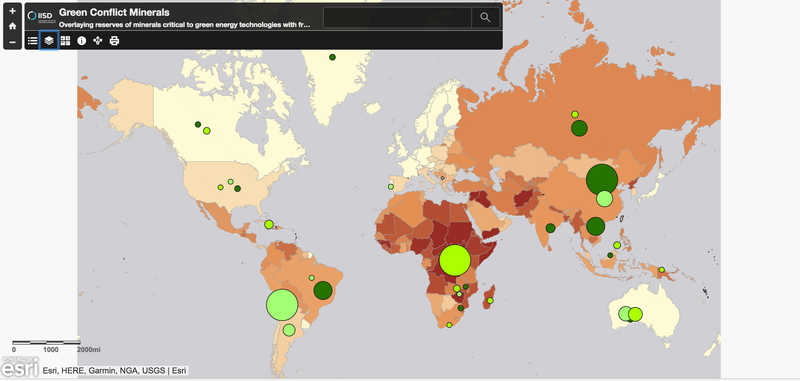Image resolution: width=800 pixels, height=381 pixels.
Task: Click the IISD logo
Action: click(x=40, y=16)
